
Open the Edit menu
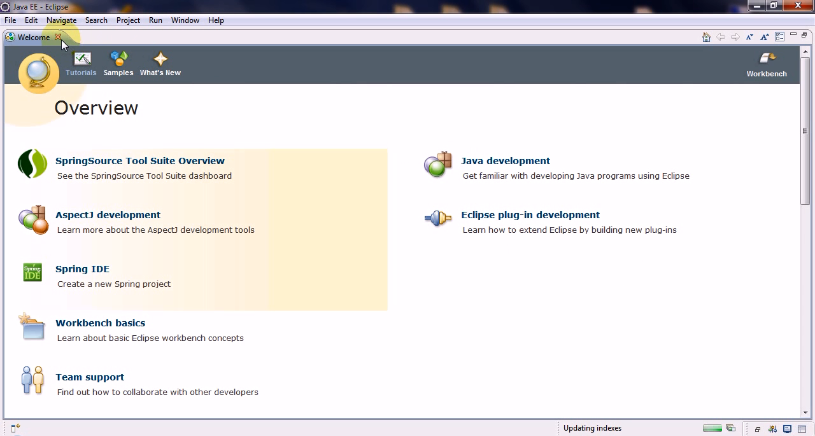[31, 20]
